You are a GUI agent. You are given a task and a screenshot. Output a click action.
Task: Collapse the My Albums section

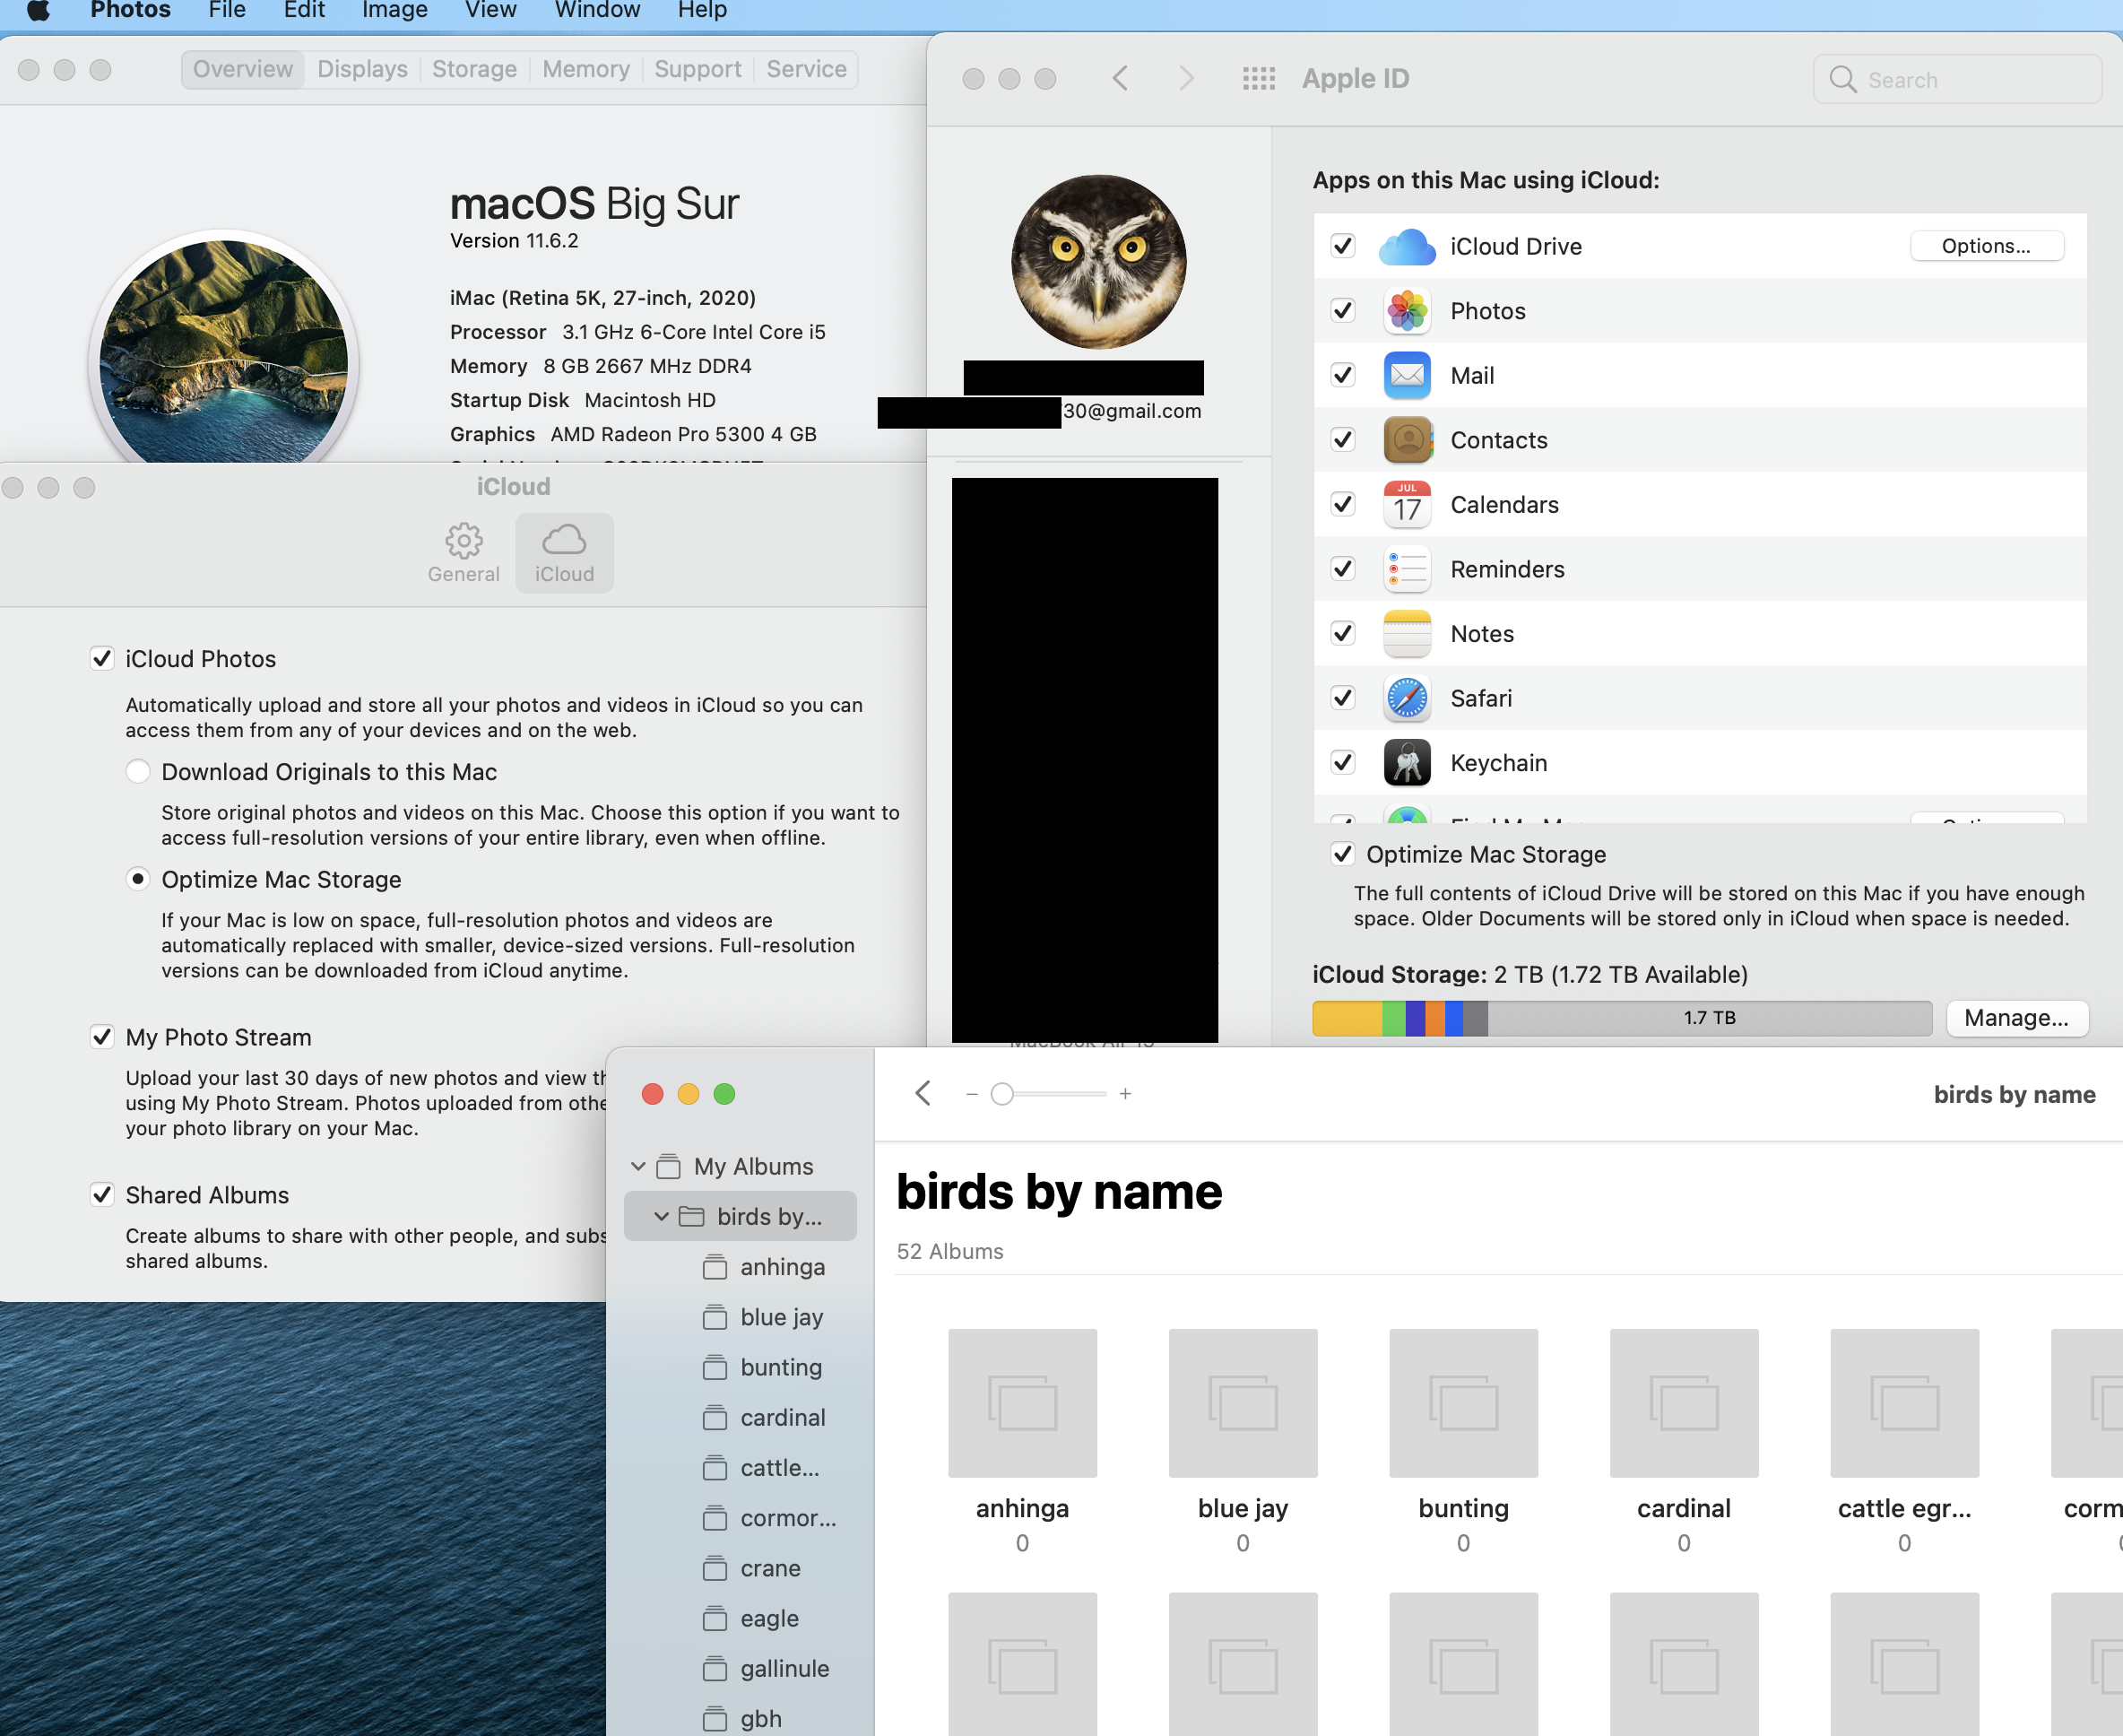[638, 1166]
